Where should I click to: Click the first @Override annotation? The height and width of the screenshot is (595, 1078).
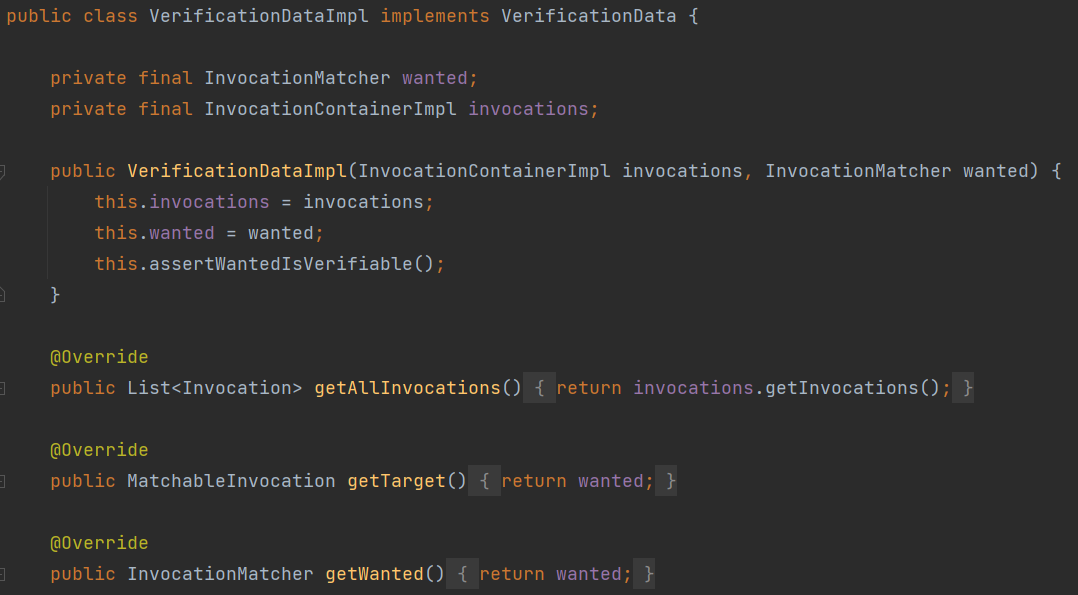[x=99, y=357]
